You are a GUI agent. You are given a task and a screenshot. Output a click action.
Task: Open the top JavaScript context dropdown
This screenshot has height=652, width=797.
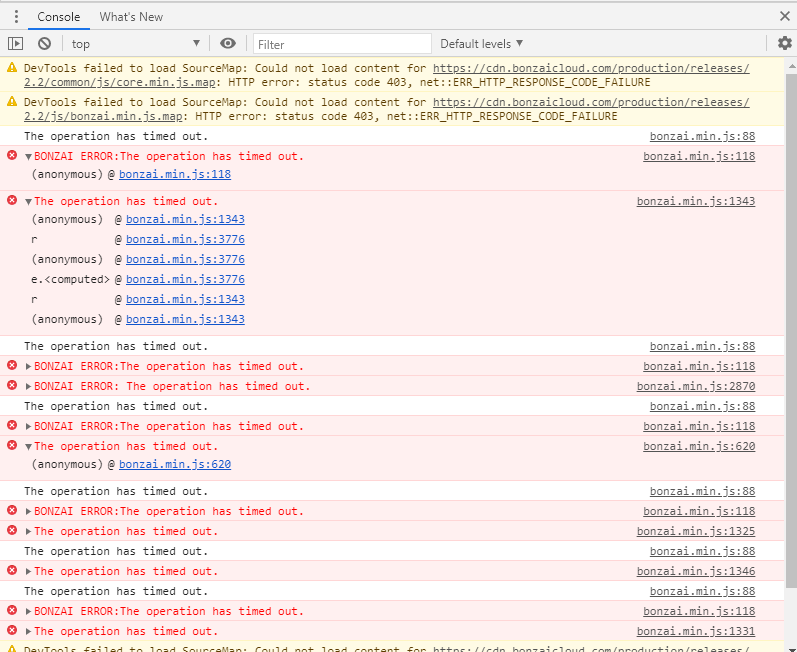(135, 44)
